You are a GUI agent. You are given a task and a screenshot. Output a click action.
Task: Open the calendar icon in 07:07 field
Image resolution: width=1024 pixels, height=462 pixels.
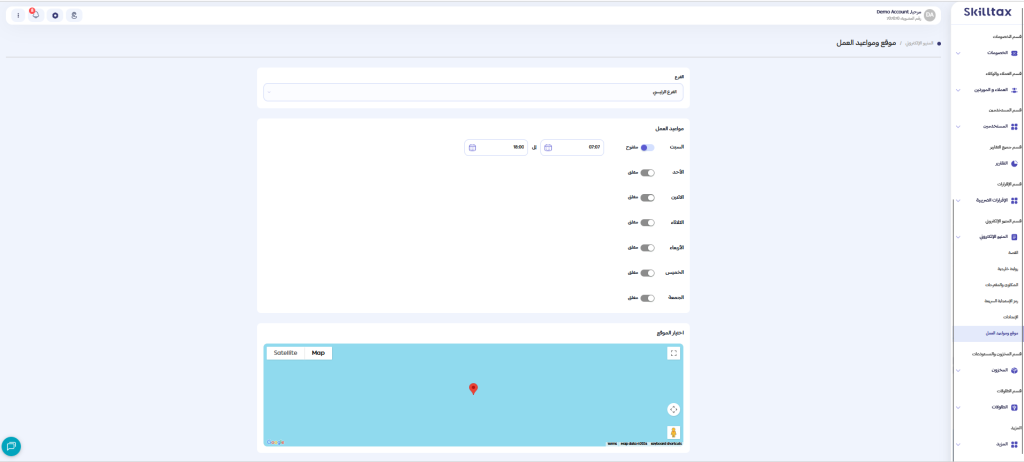point(548,147)
